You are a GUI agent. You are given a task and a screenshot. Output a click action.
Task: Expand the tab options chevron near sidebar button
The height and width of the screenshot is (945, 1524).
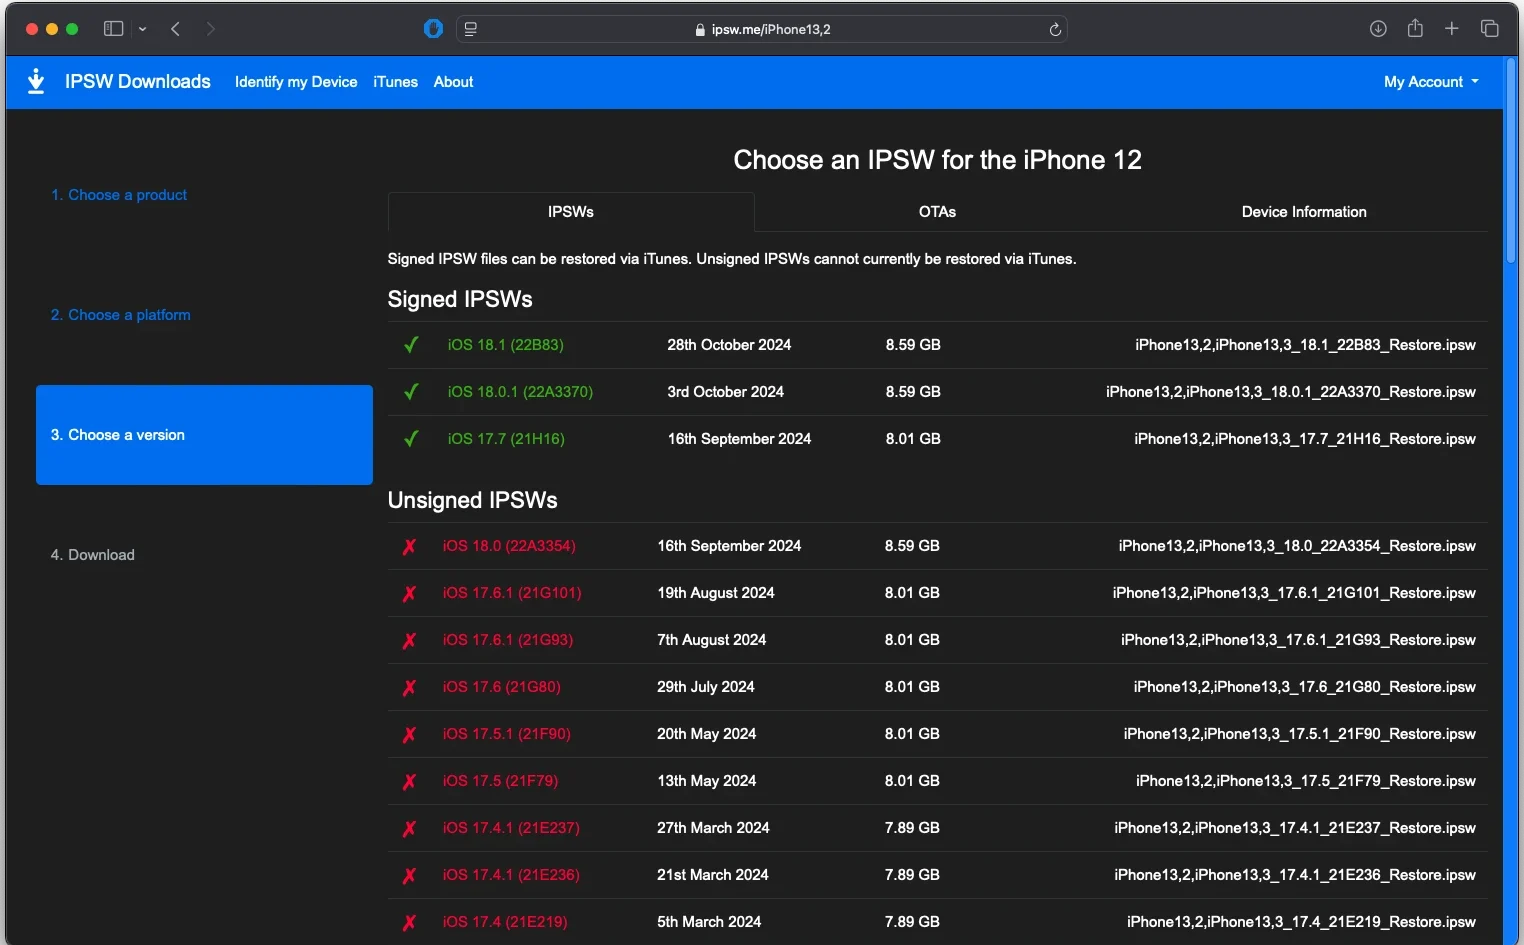pos(142,29)
